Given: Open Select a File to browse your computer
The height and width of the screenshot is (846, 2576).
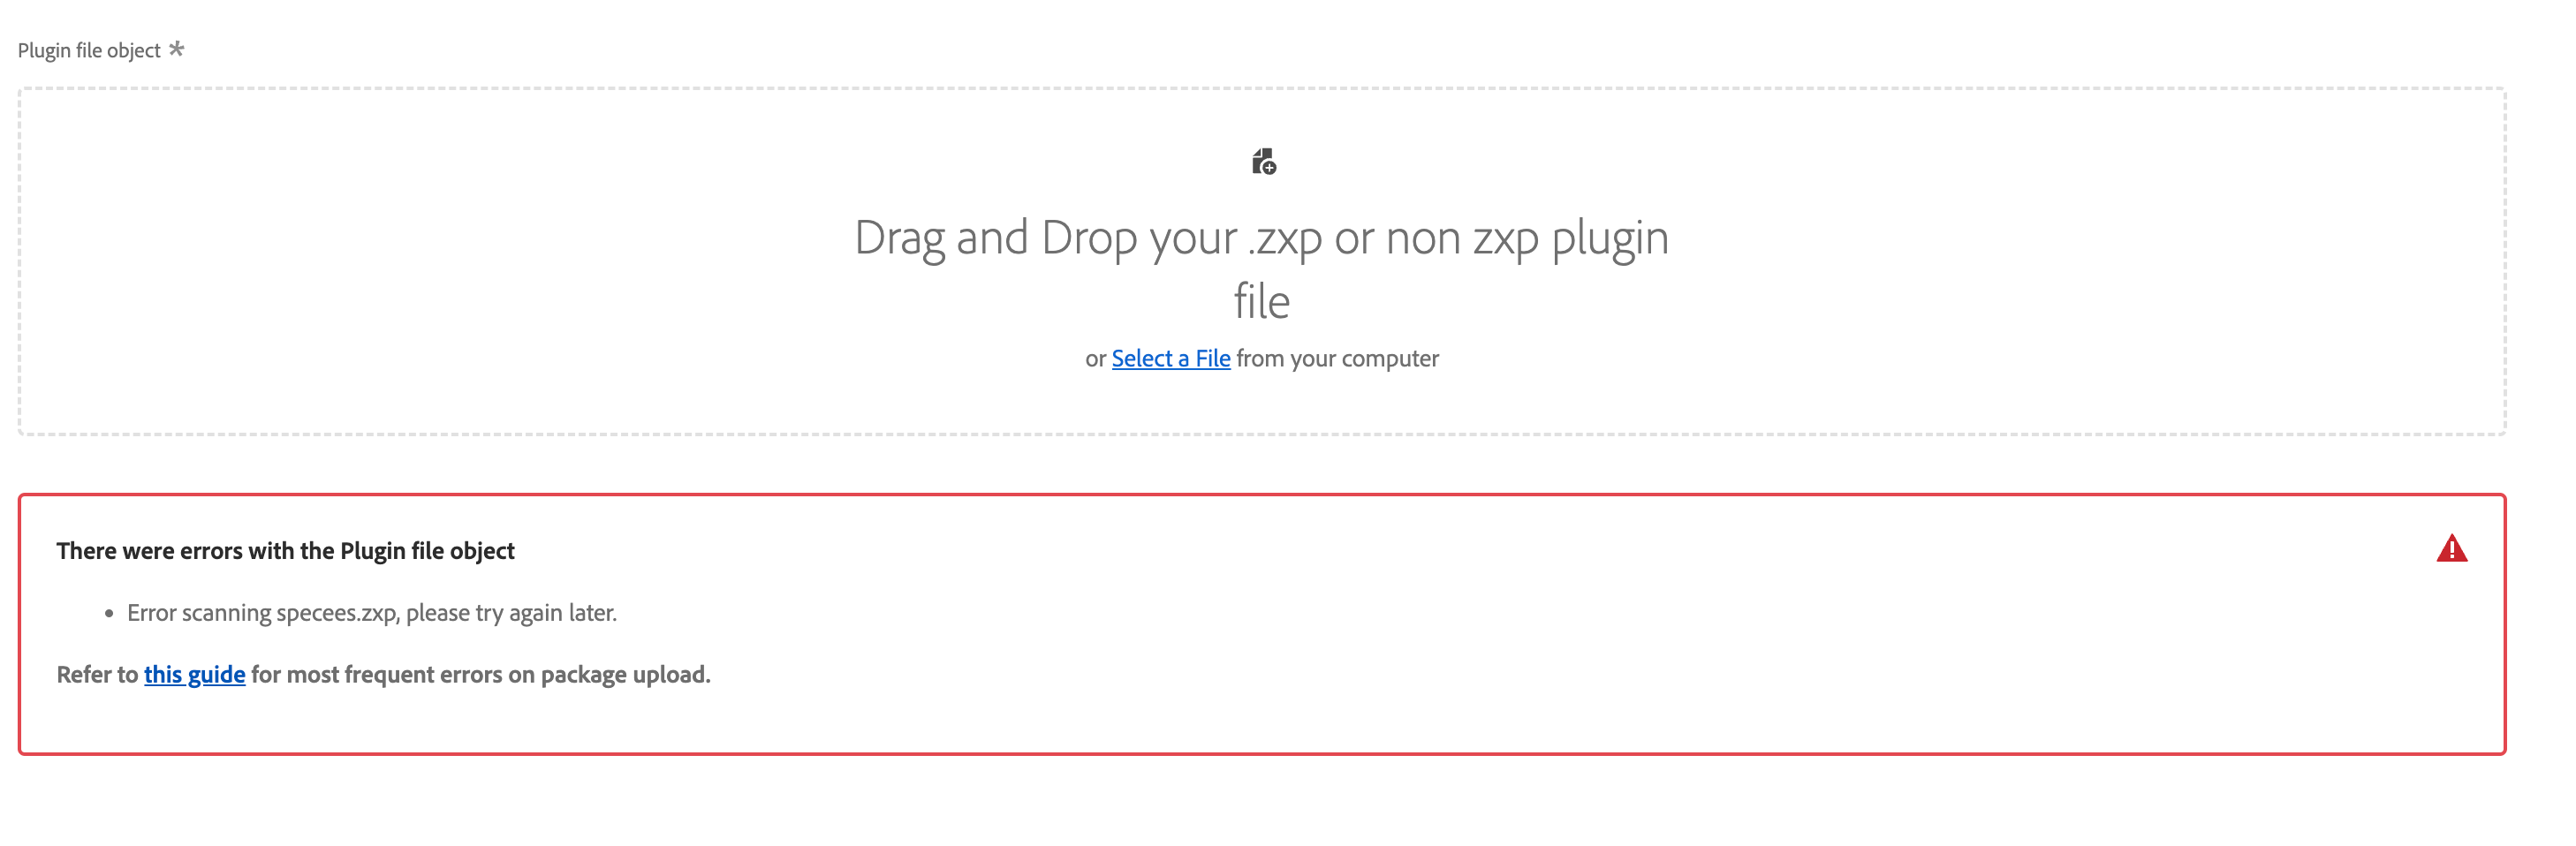Looking at the screenshot, I should click(x=1171, y=358).
